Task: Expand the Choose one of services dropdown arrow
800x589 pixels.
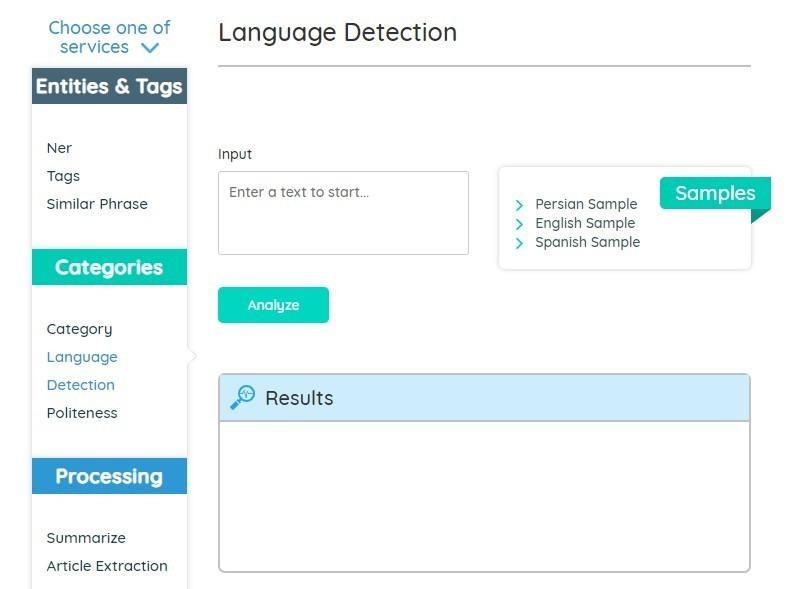Action: point(150,48)
